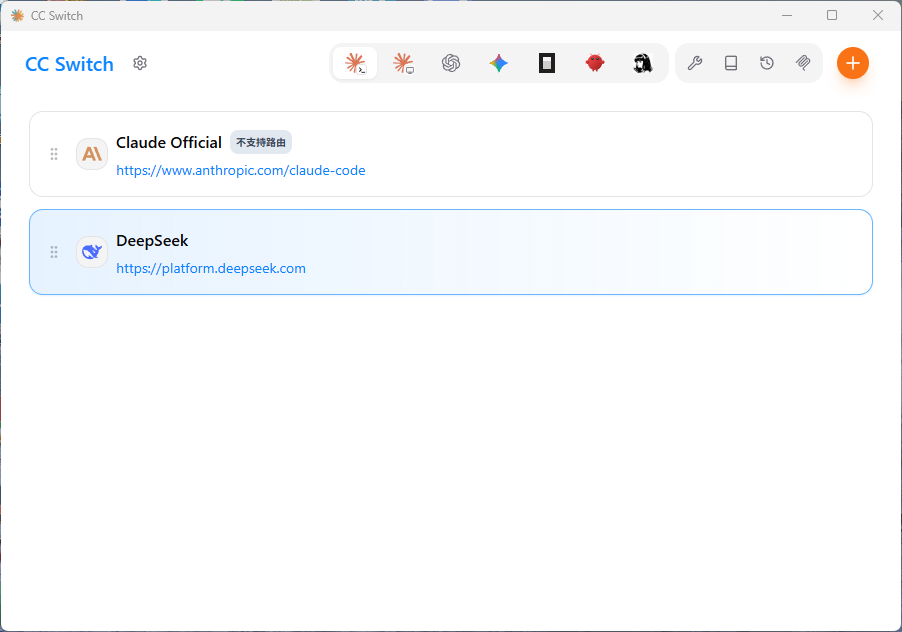Select the Claude Official provider card
902x632 pixels.
click(451, 154)
